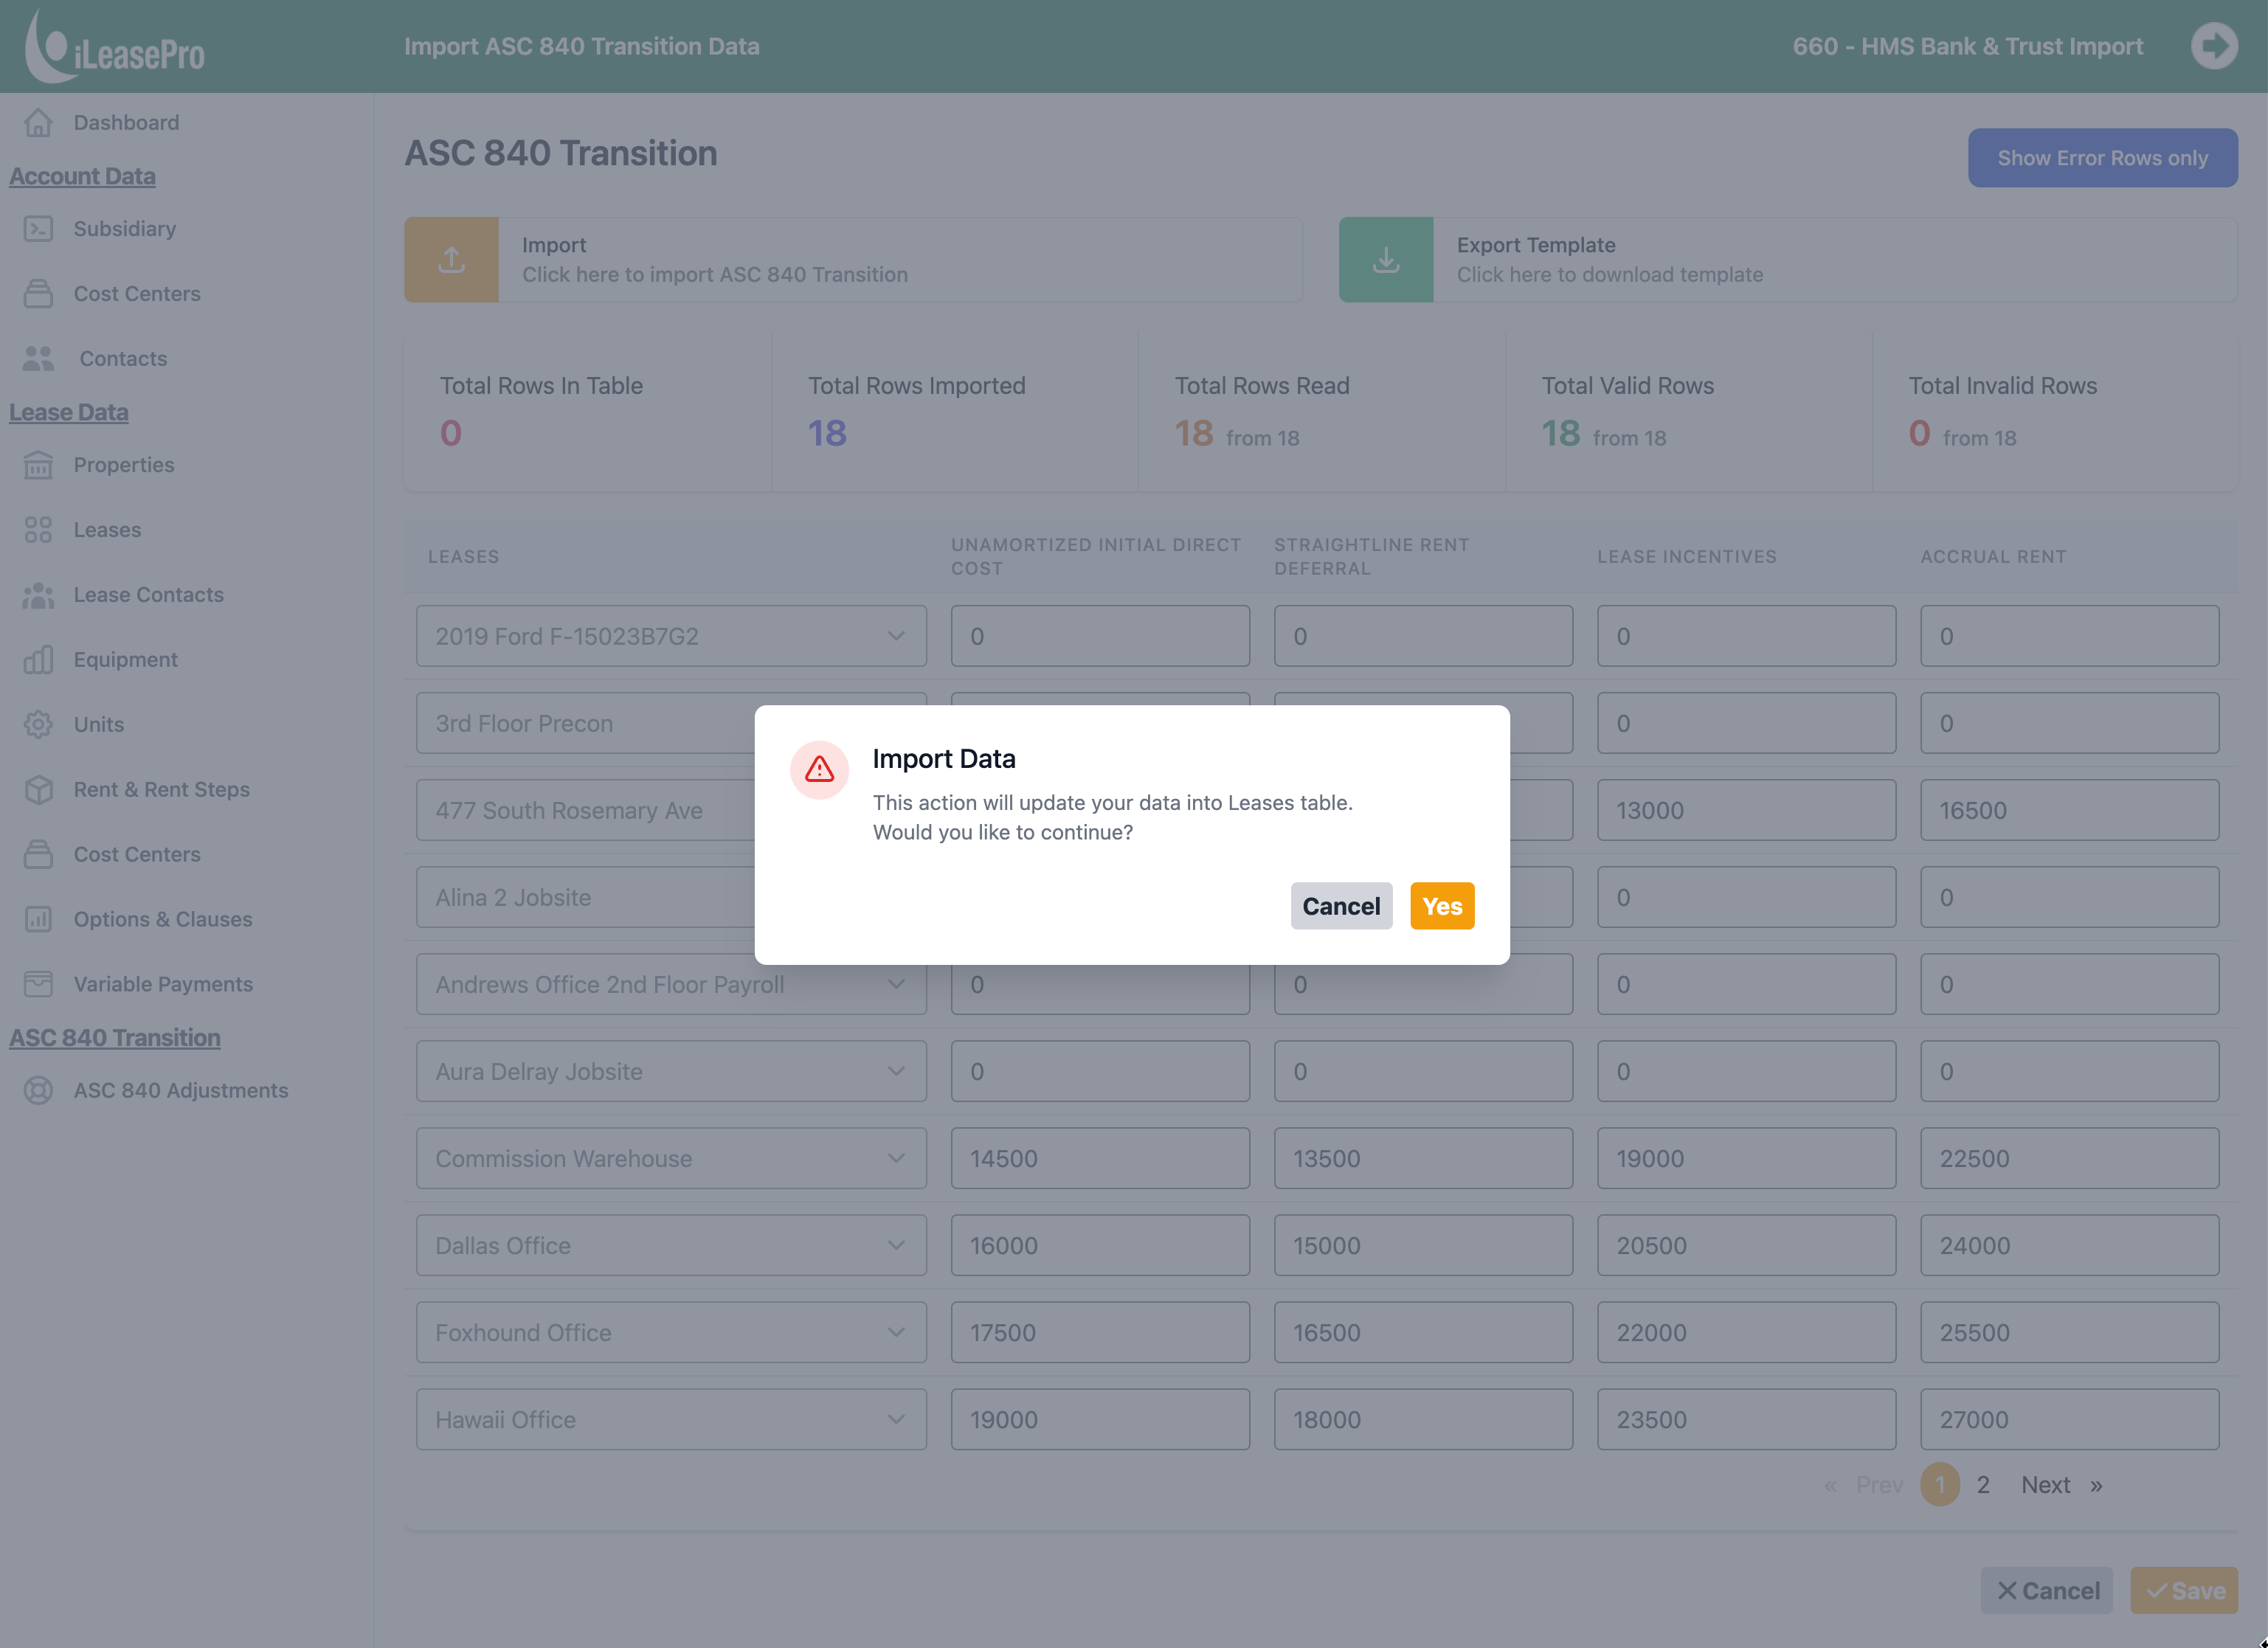
Task: Click the Contacts people icon
Action: point(38,359)
